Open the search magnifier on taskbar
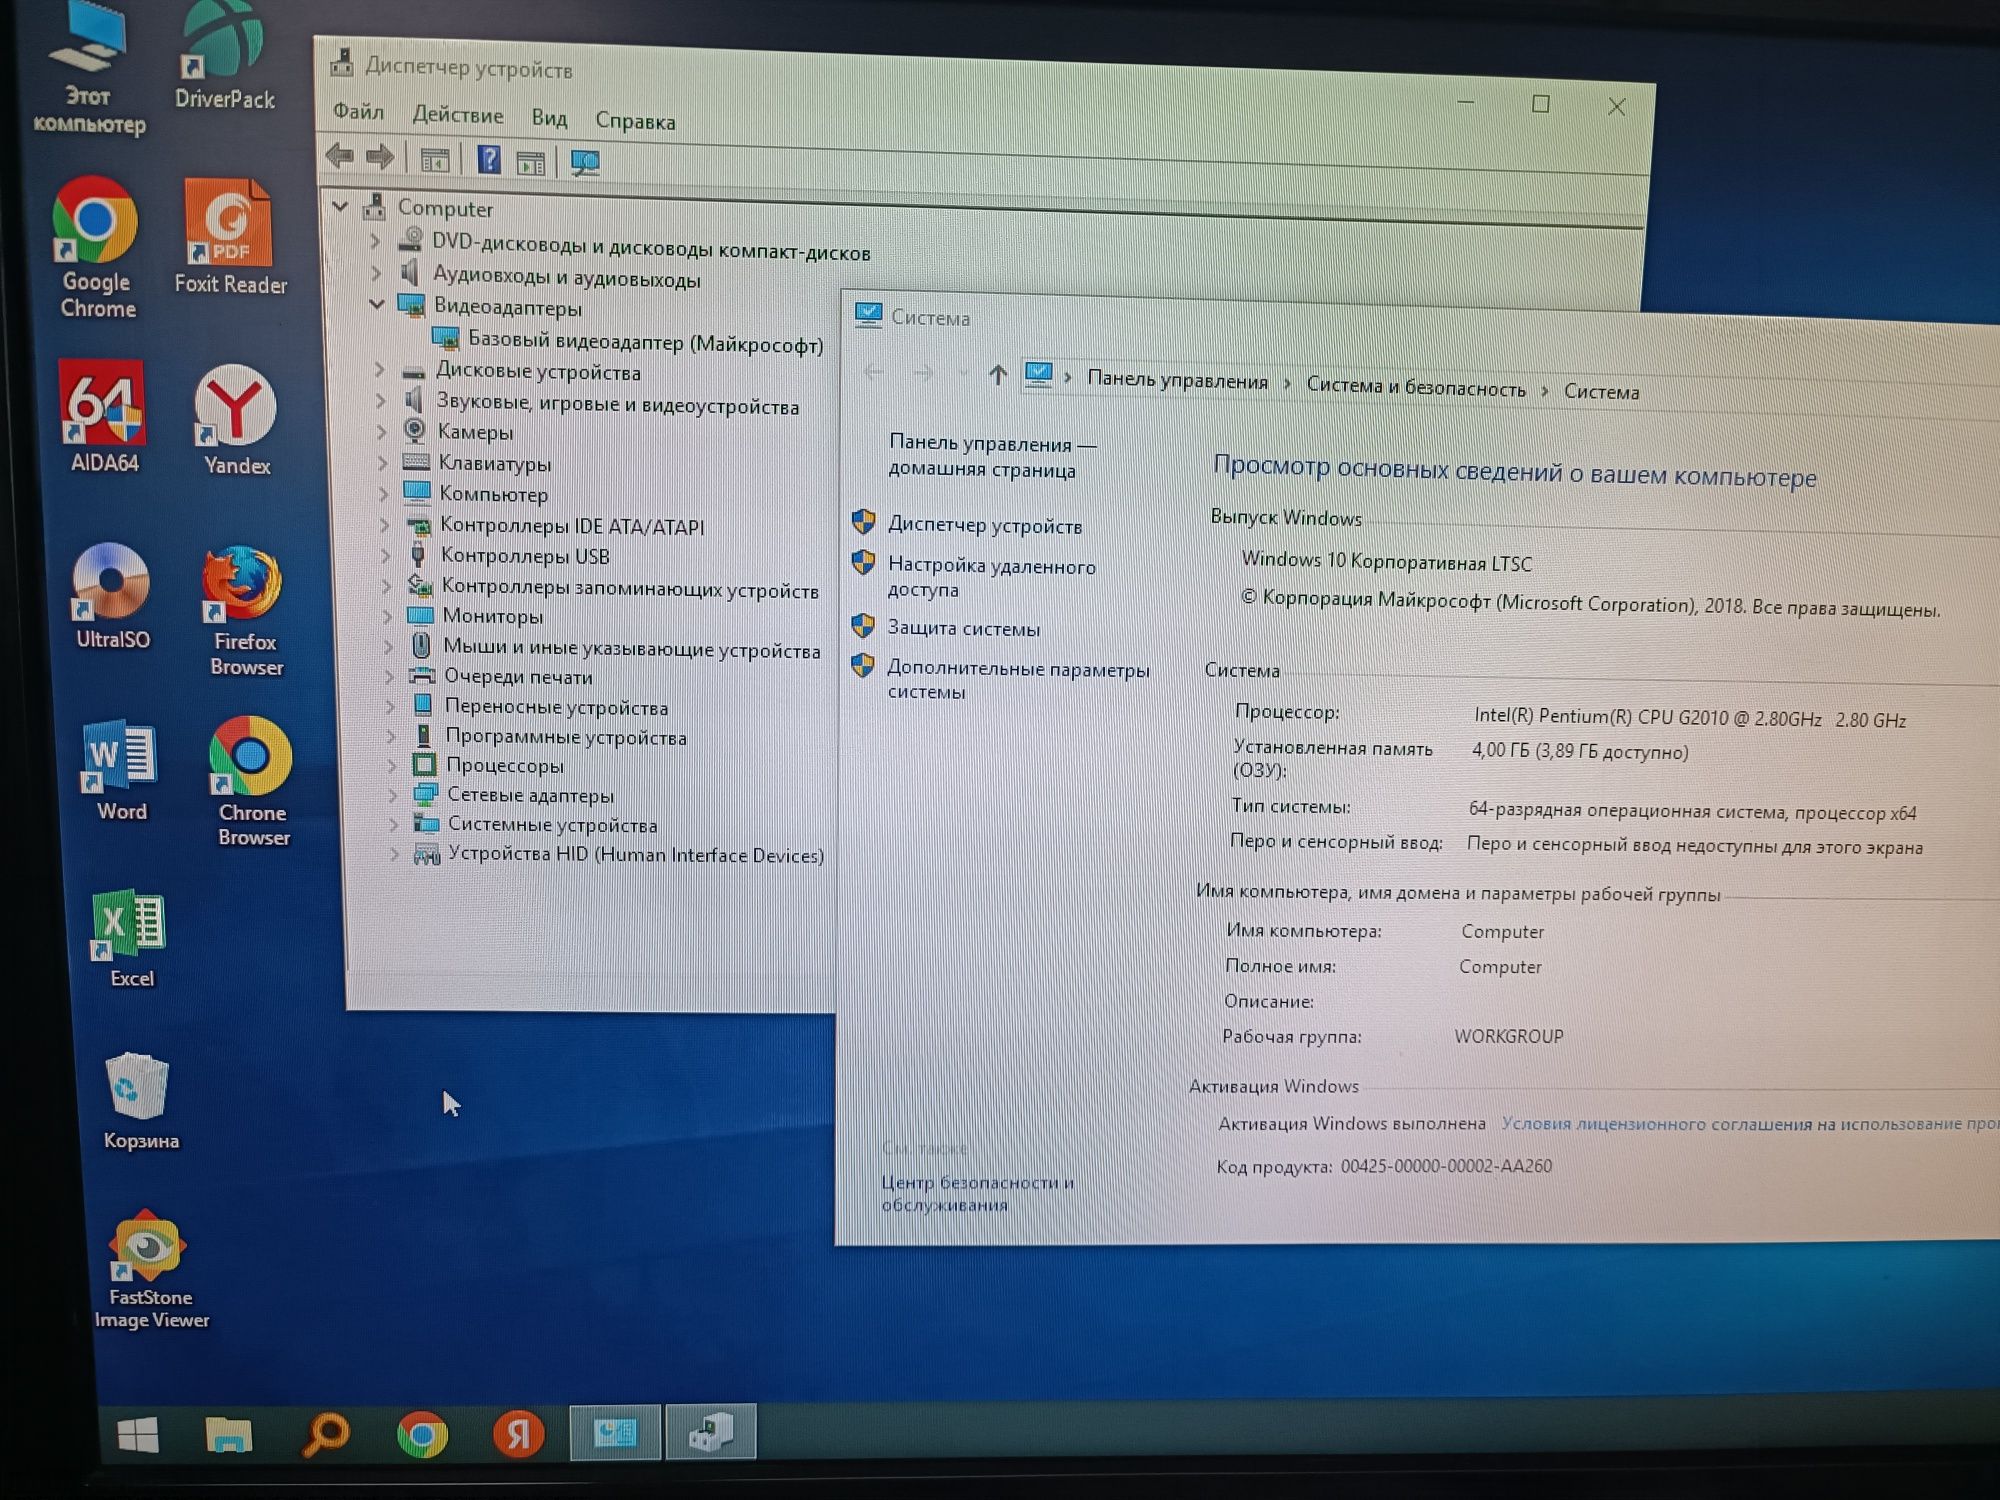 coord(326,1434)
